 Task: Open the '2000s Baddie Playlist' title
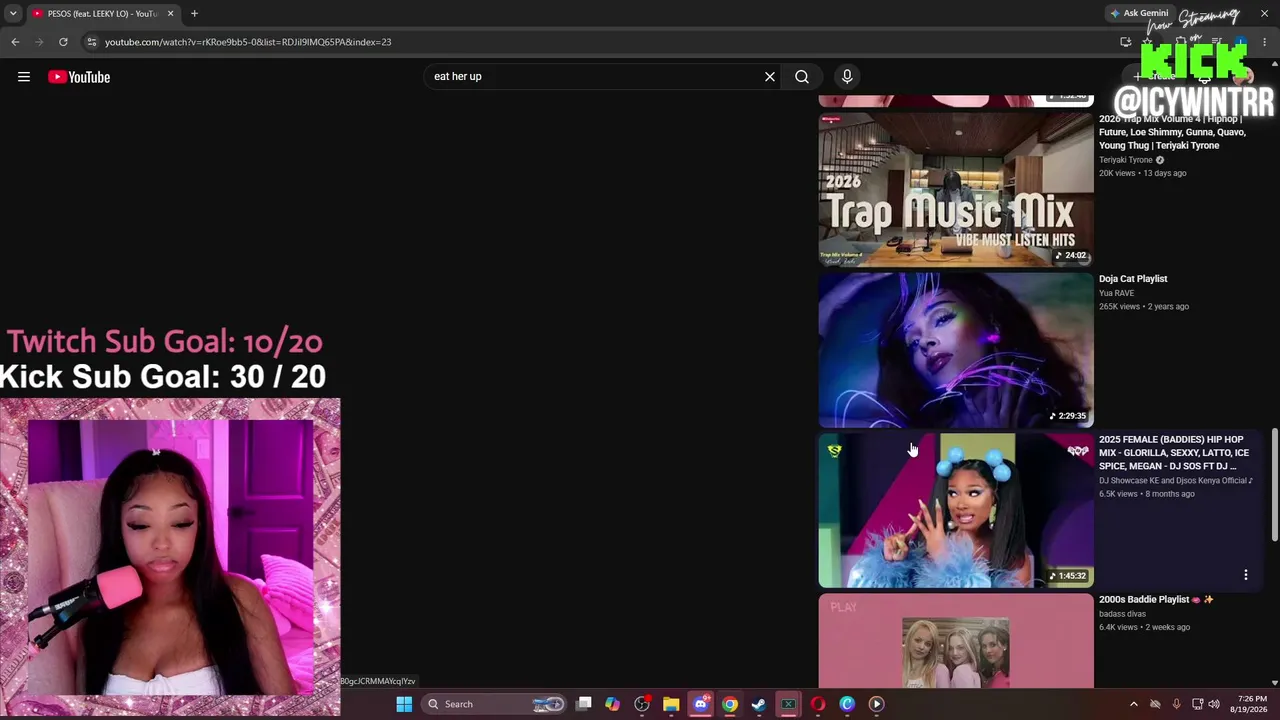(1156, 600)
